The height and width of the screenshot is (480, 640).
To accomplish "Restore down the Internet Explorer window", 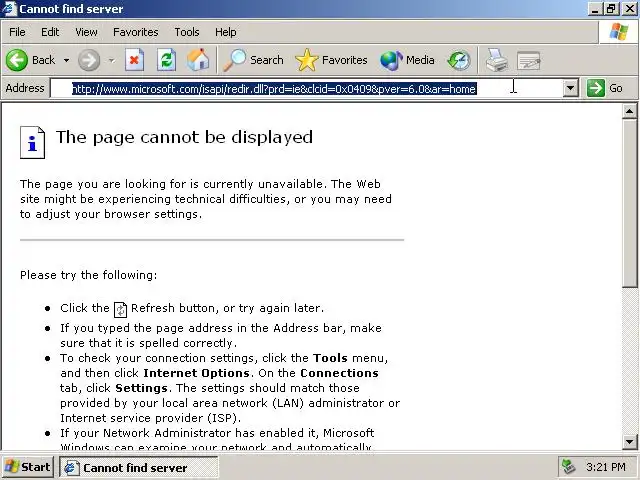I will (x=611, y=9).
